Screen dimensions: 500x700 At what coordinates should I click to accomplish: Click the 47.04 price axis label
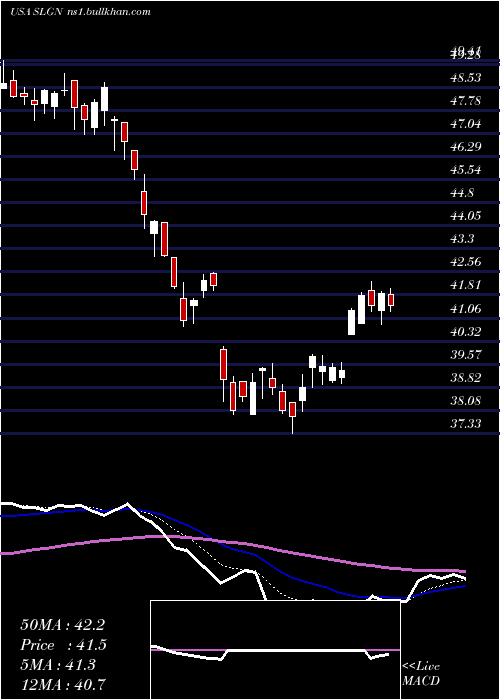coord(466,124)
